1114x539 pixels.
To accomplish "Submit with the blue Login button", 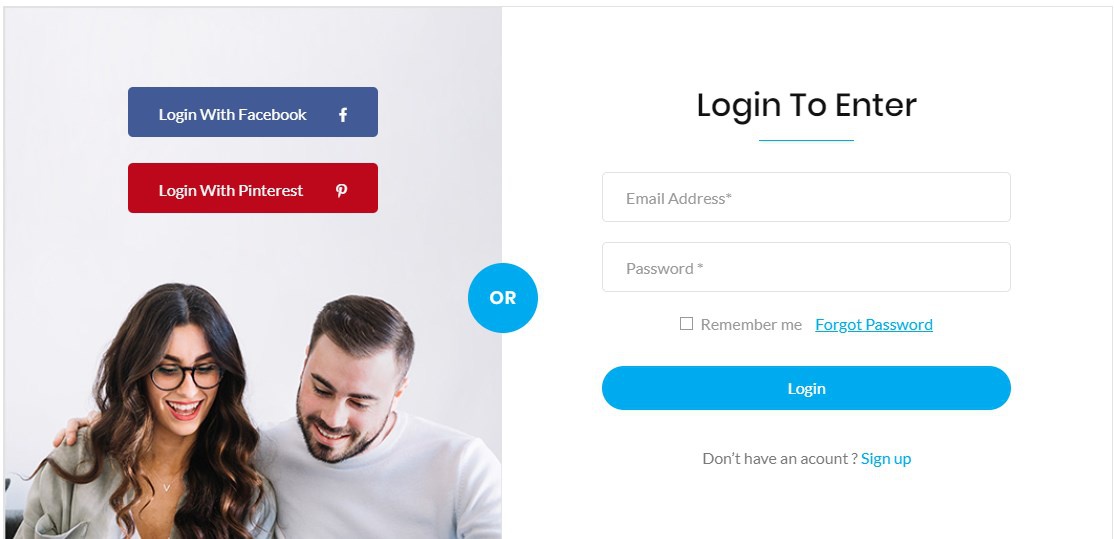I will click(806, 388).
